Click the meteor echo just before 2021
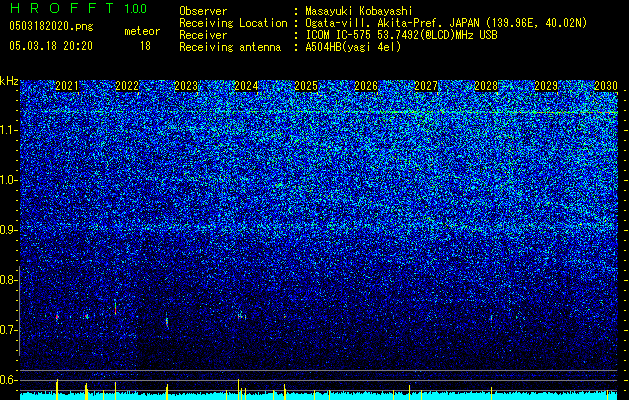The width and height of the screenshot is (629, 400). click(x=57, y=317)
